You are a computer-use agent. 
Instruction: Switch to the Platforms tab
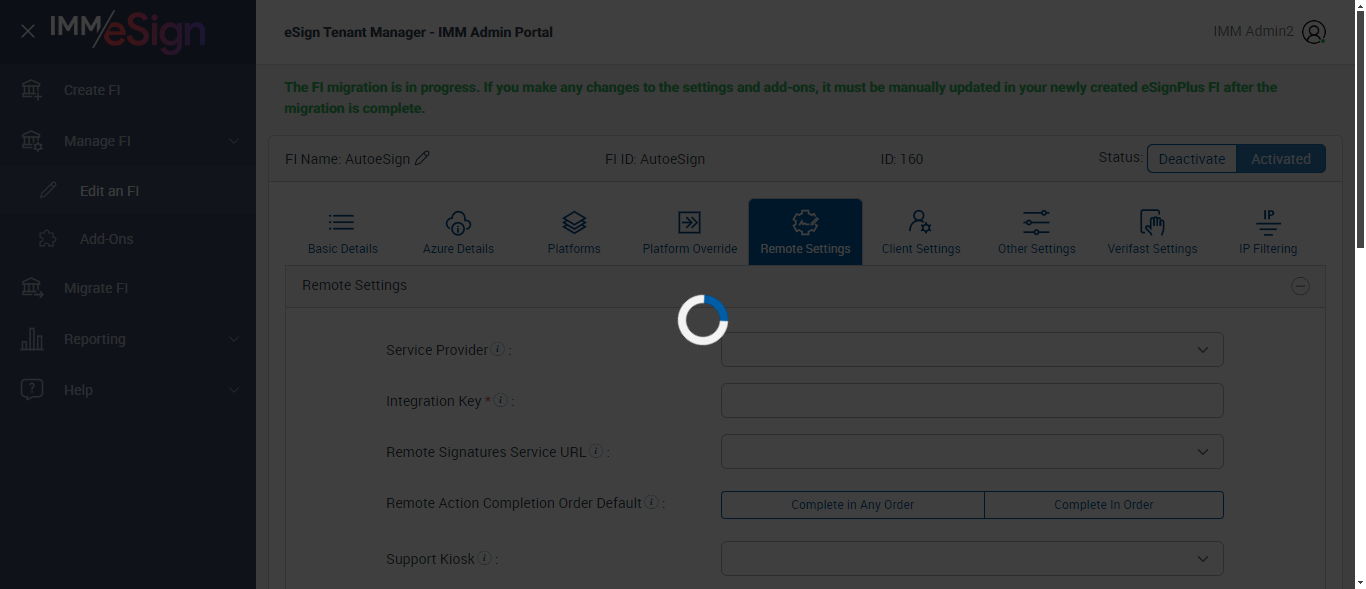pyautogui.click(x=574, y=232)
